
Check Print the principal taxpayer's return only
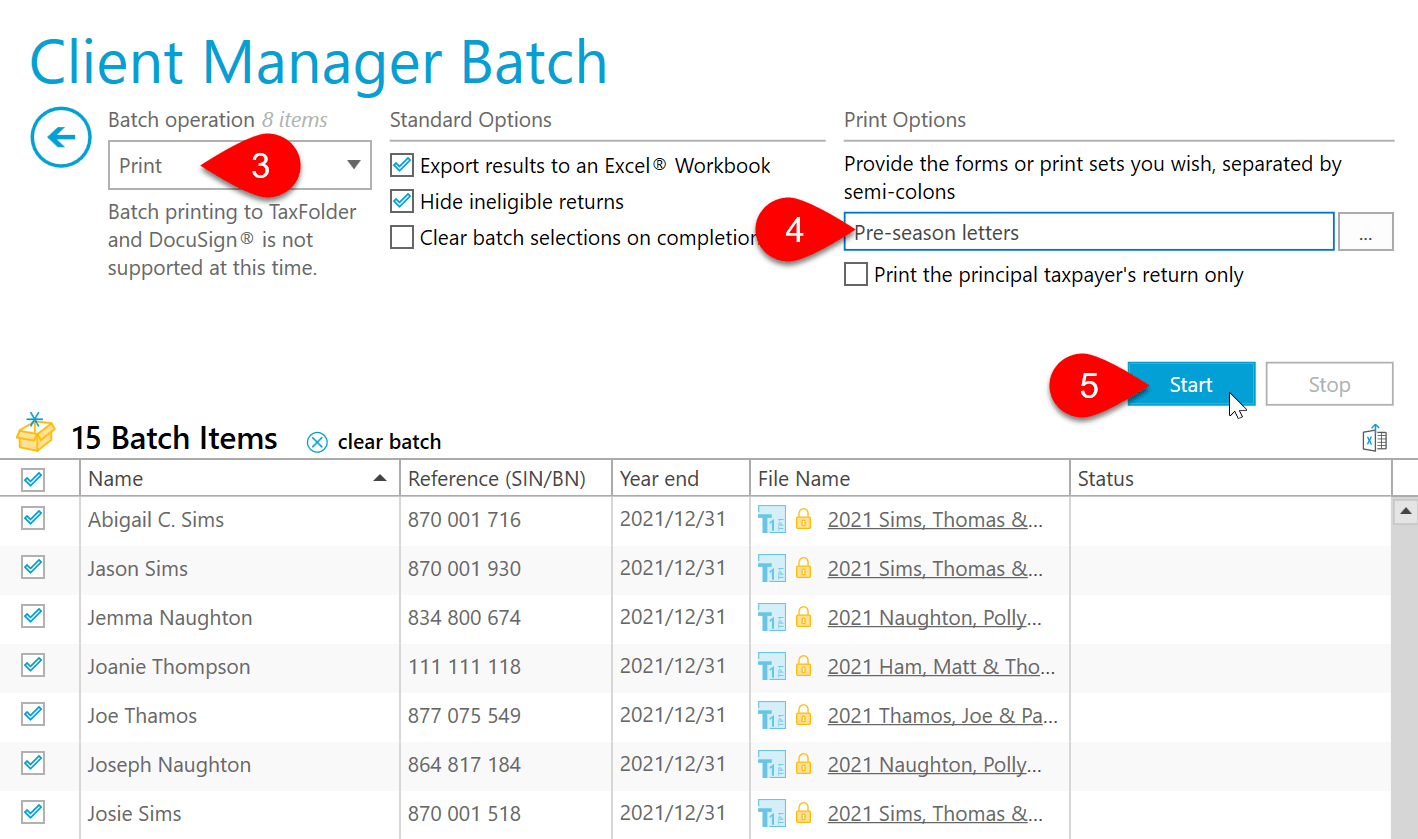[856, 275]
